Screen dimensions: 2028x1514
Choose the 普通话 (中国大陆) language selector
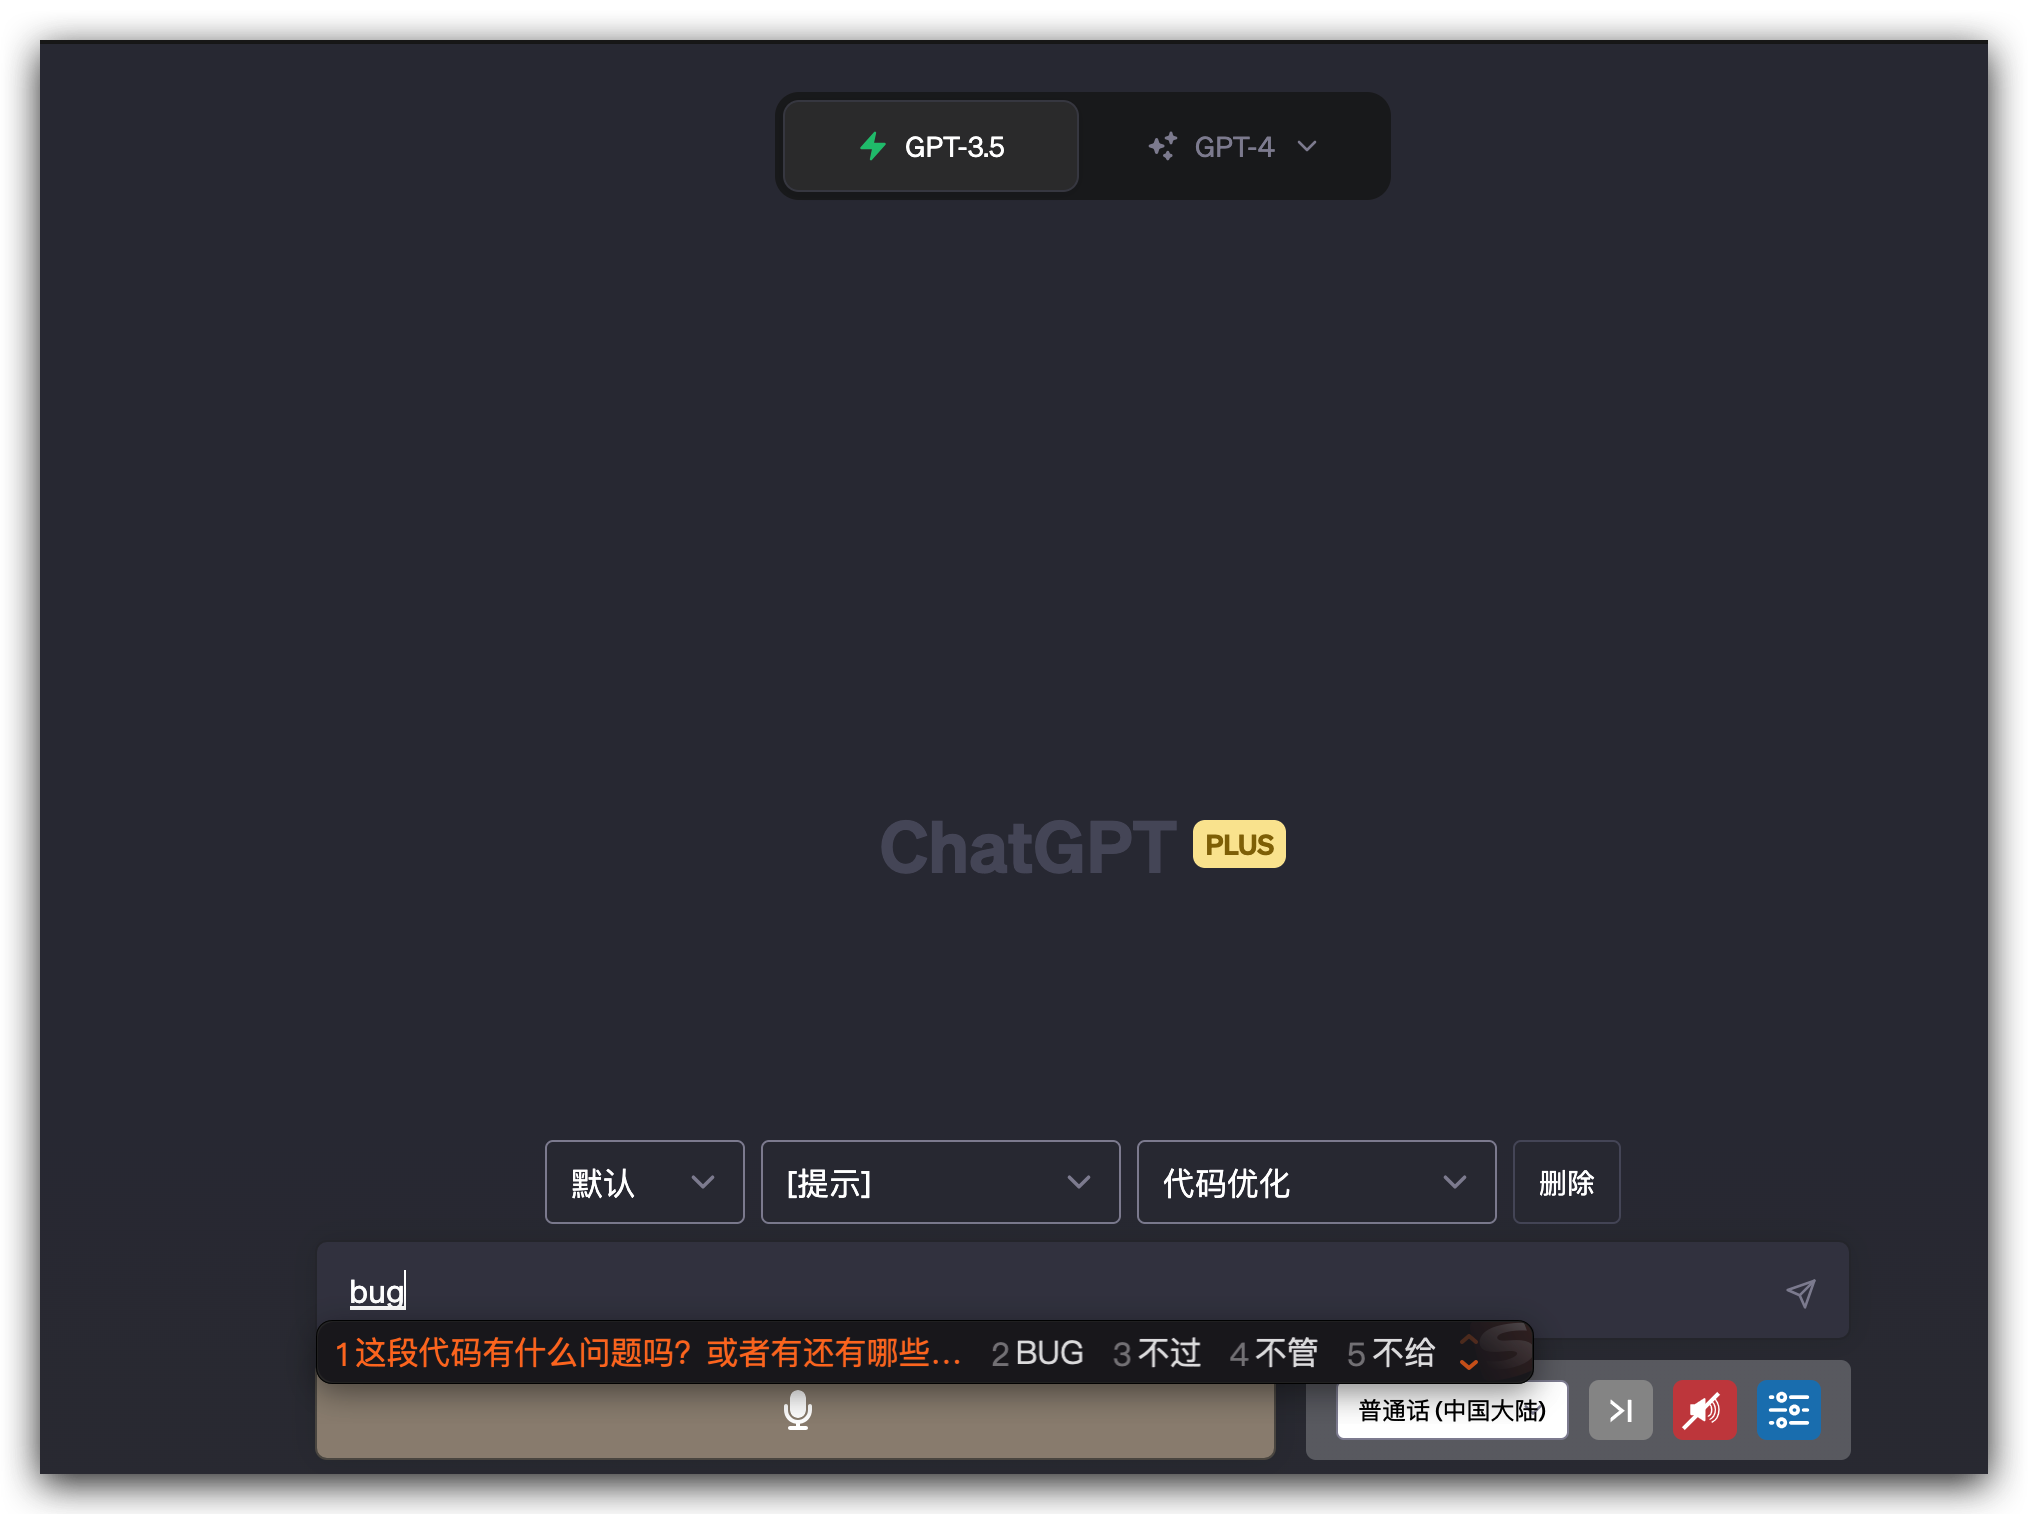pos(1452,1410)
